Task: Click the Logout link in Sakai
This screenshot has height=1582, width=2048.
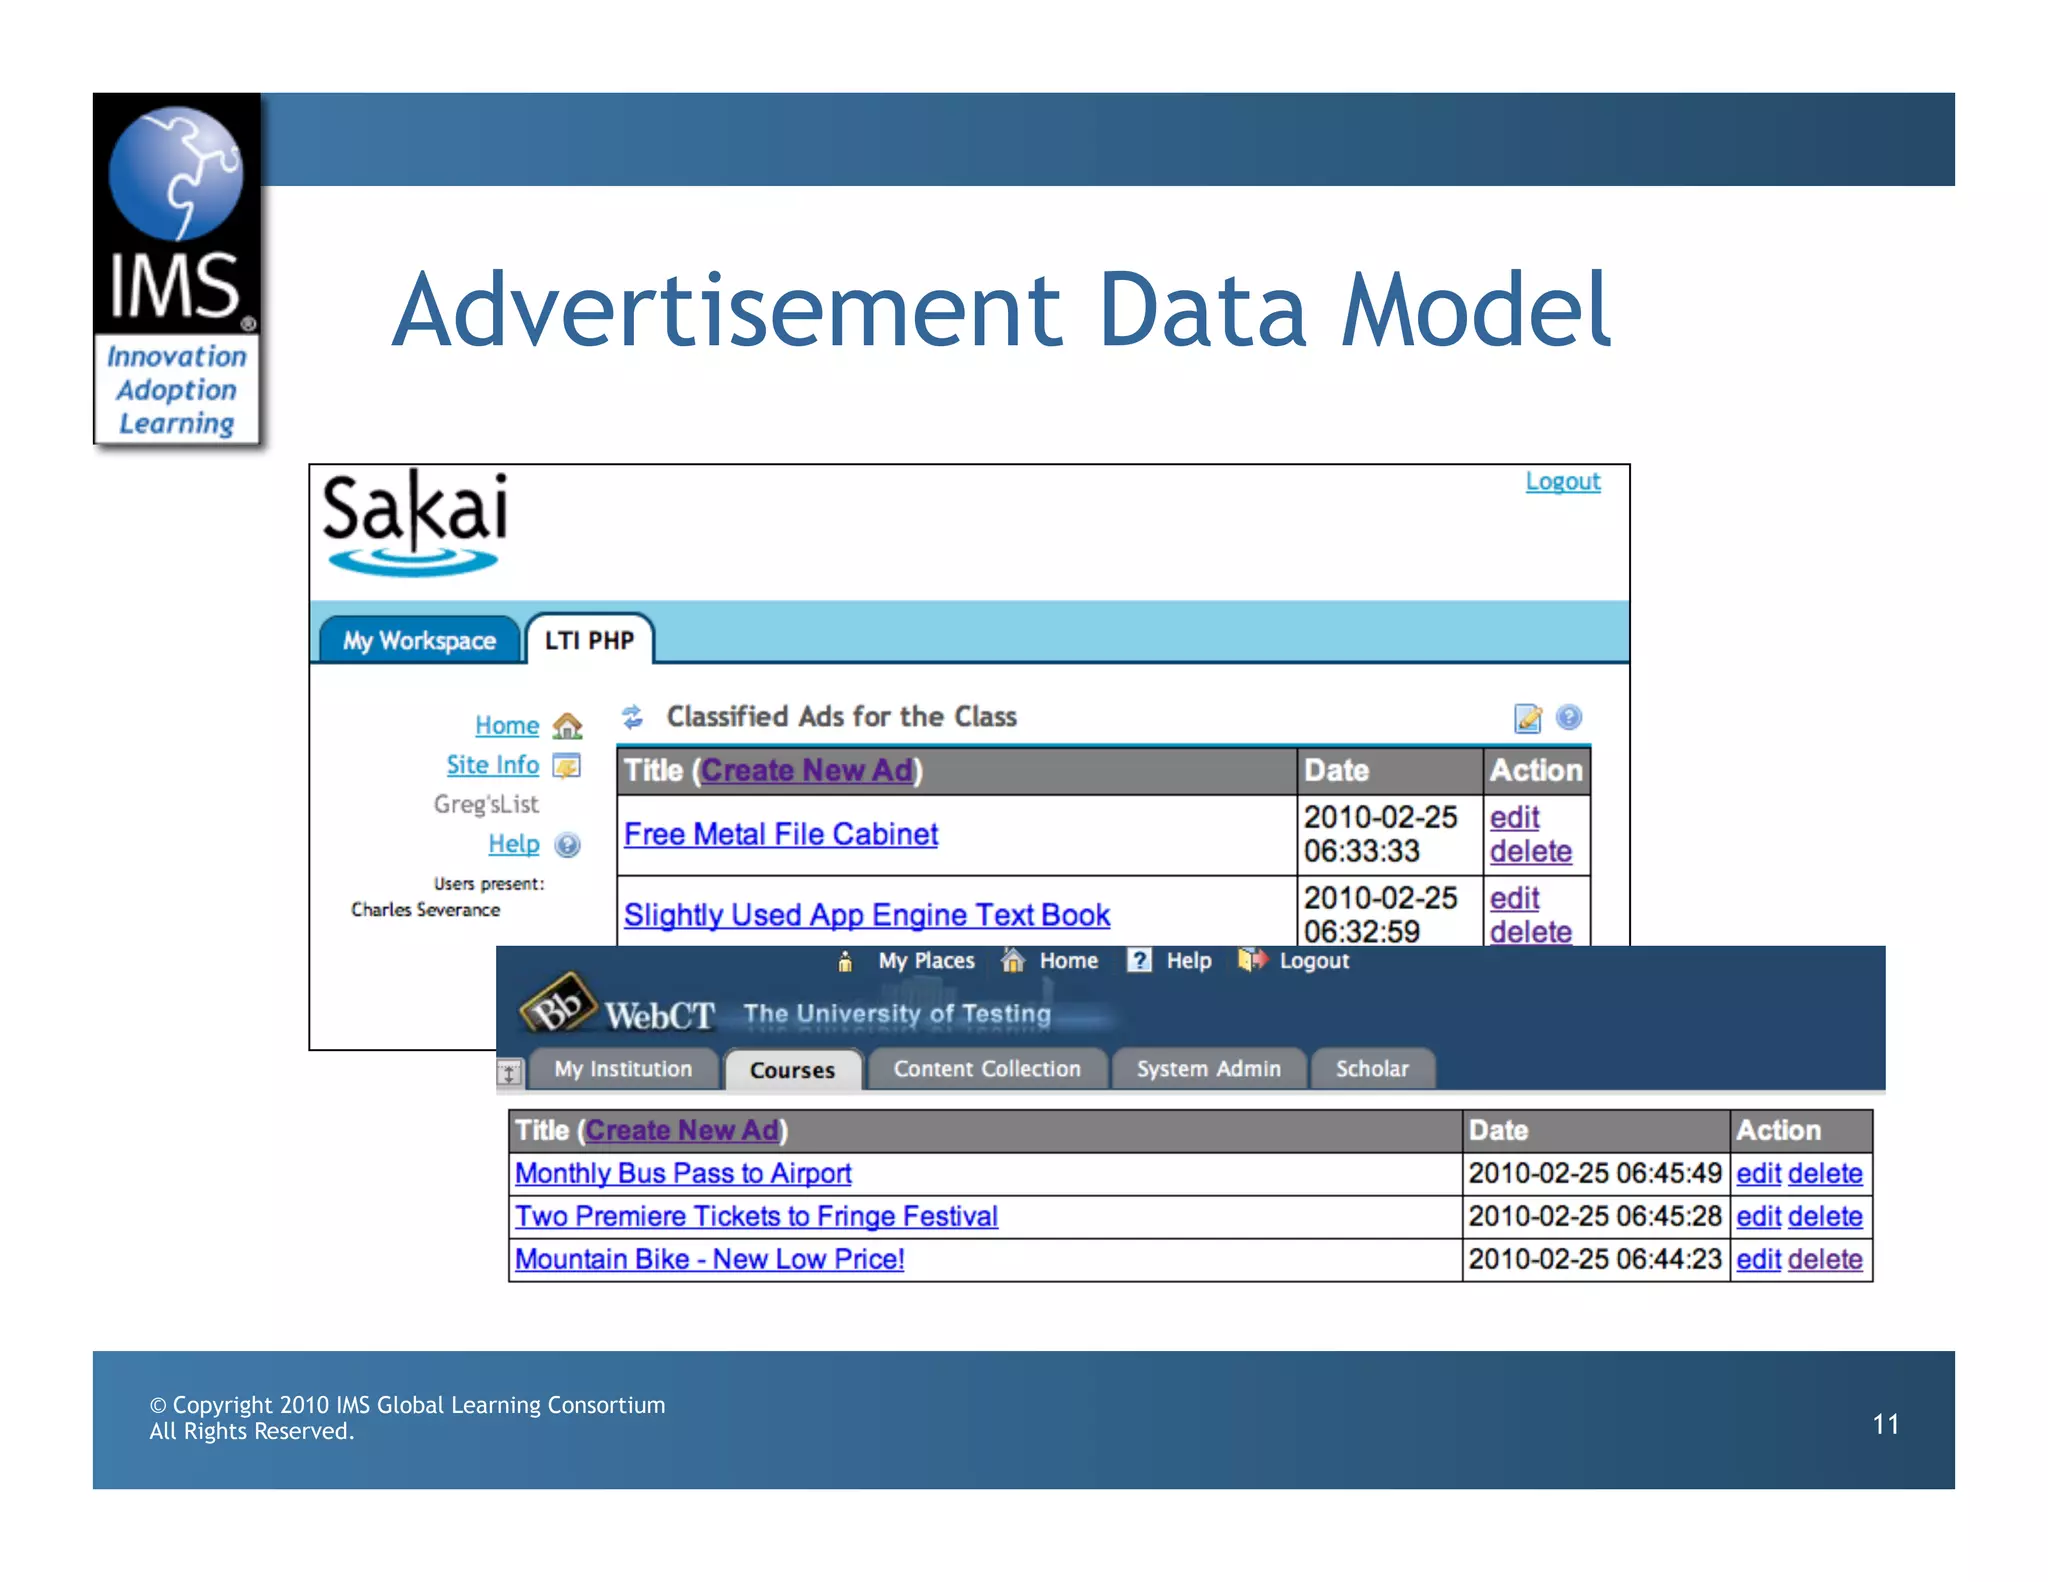Action: [x=1562, y=482]
